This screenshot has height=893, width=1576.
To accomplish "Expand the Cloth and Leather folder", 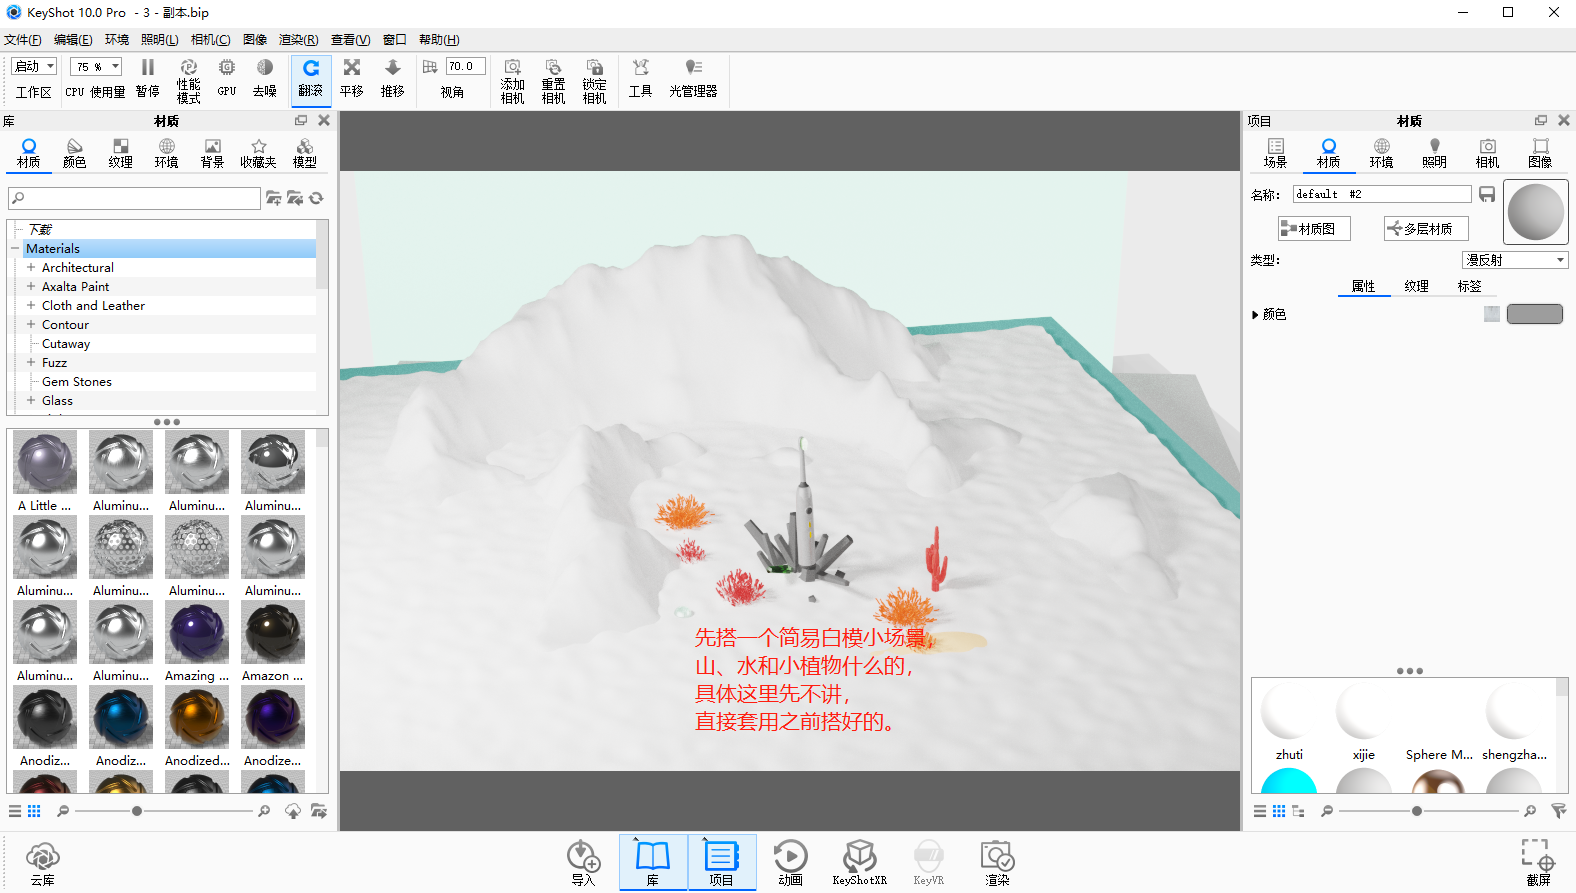I will pos(31,305).
